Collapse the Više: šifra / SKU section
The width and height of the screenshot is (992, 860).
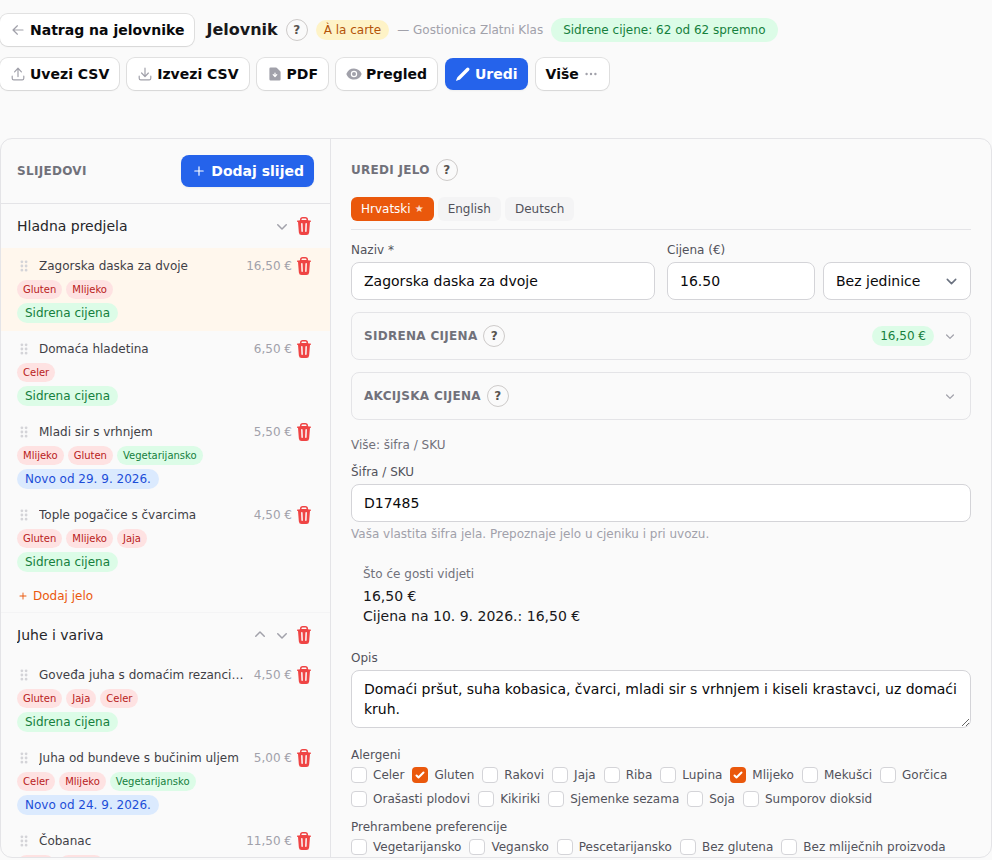pos(398,445)
